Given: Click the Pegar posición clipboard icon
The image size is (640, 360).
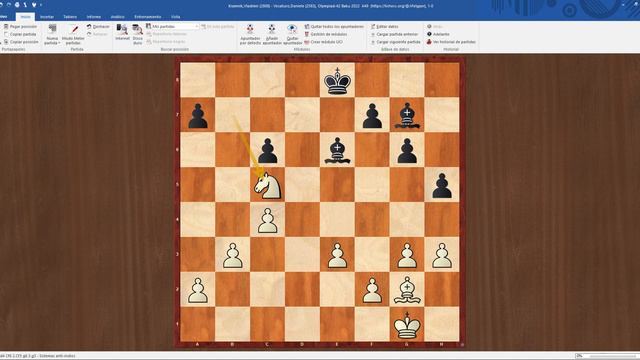Looking at the screenshot, I should pos(6,27).
